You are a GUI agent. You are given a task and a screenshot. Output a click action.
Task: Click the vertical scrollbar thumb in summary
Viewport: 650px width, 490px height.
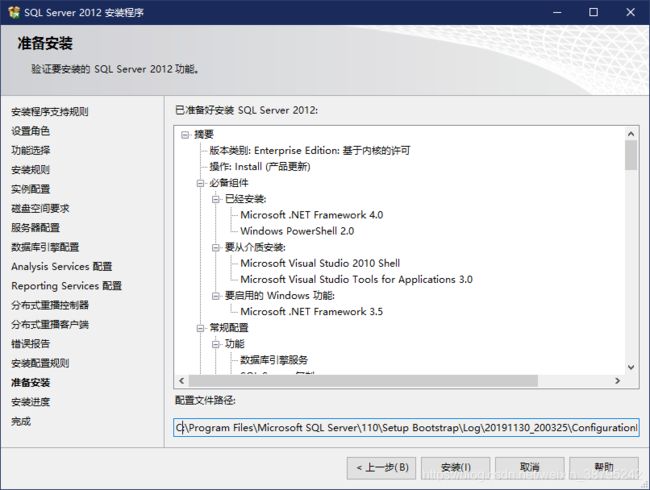click(x=631, y=155)
